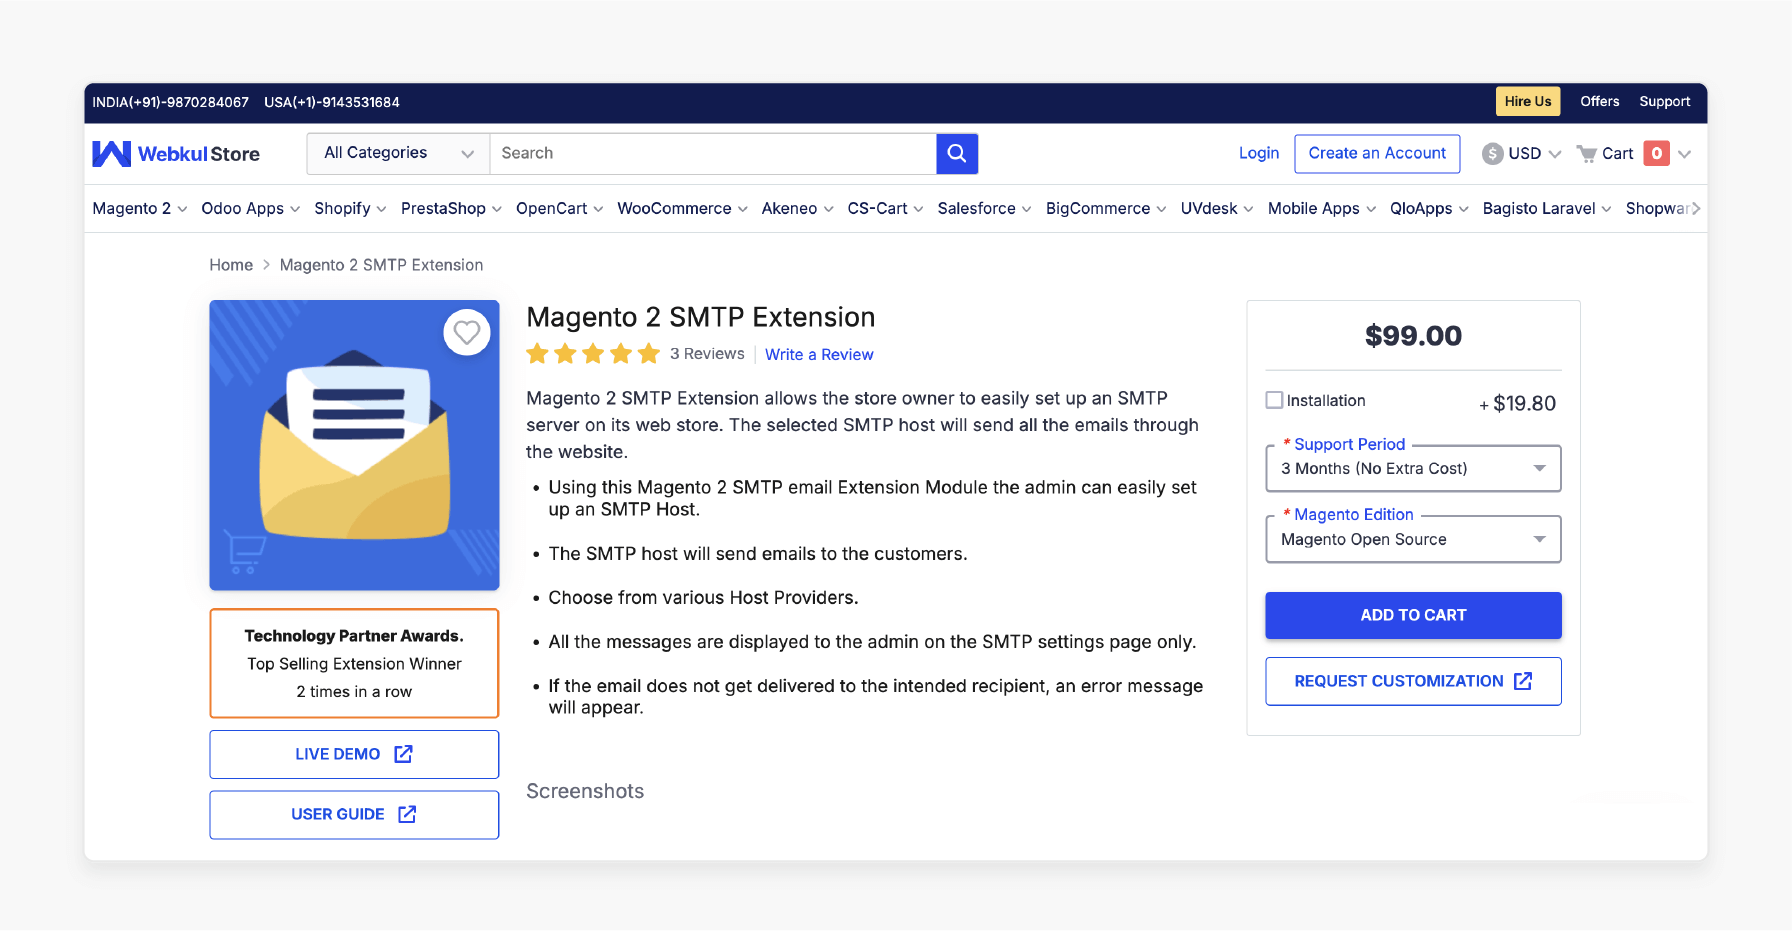Click the USD currency coin icon
Viewport: 1792px width, 931px height.
[x=1492, y=154]
